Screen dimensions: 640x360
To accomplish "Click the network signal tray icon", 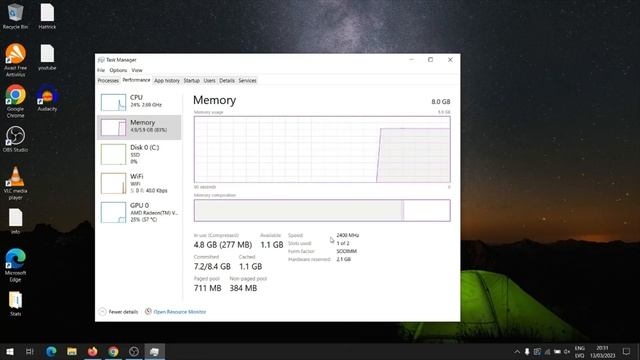I will (x=547, y=351).
